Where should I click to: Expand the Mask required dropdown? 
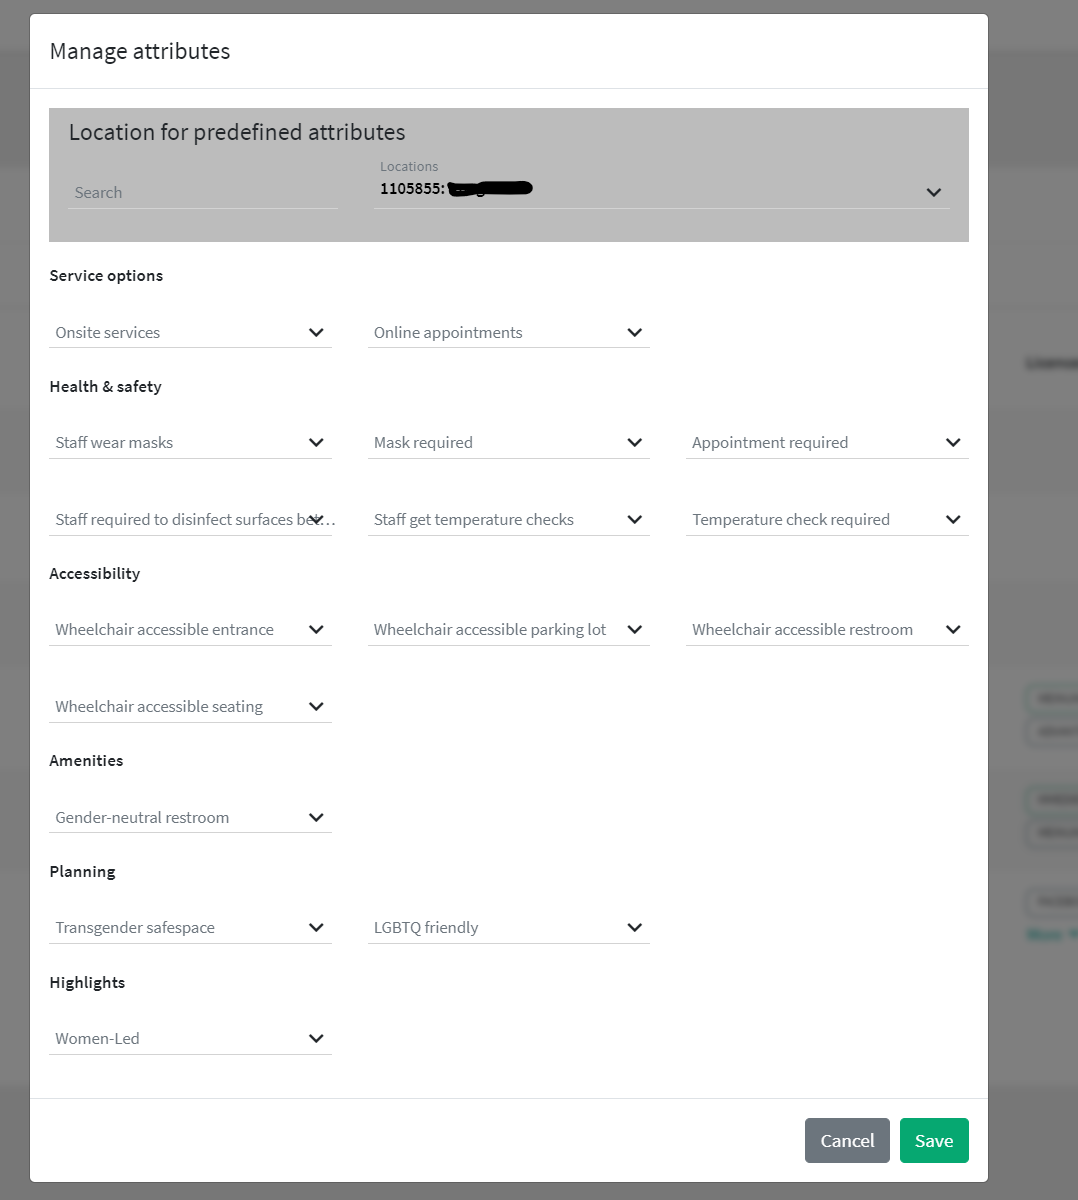coord(508,443)
